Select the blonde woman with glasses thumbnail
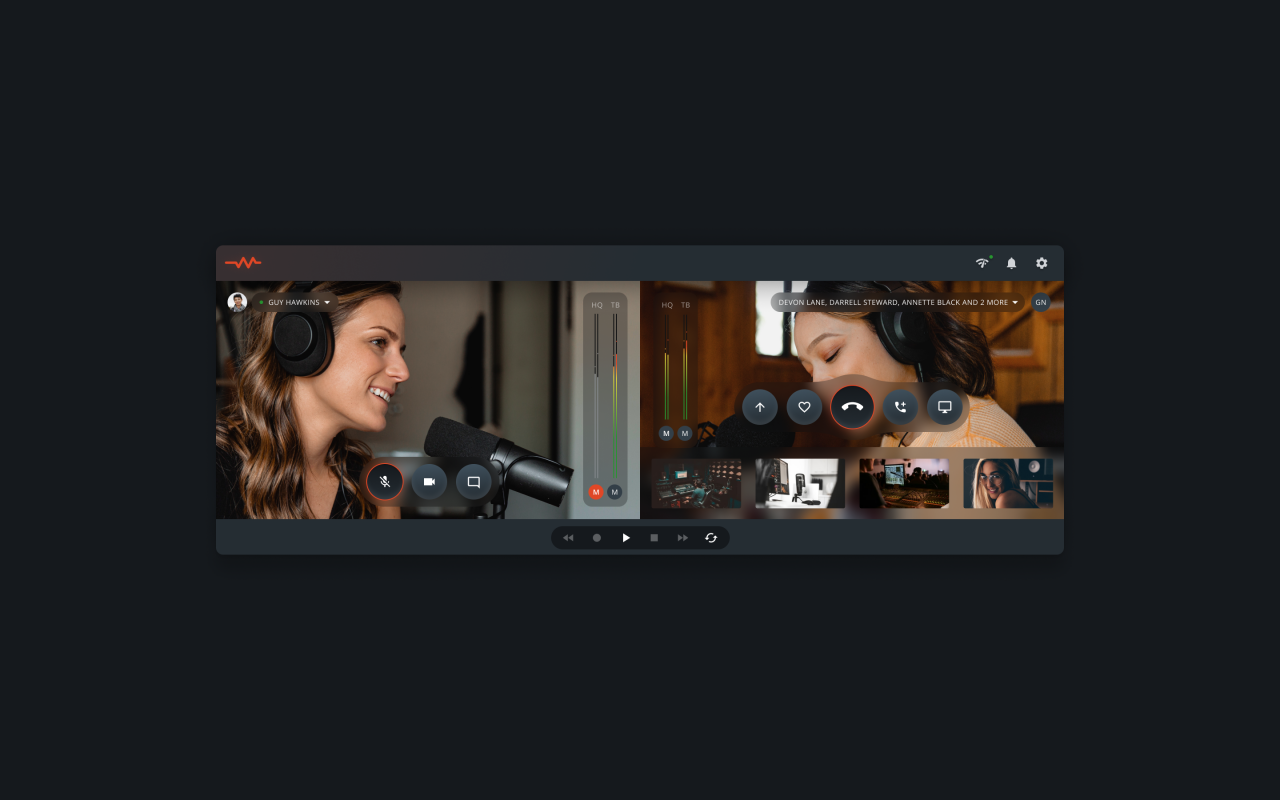The image size is (1280, 800). click(1007, 483)
